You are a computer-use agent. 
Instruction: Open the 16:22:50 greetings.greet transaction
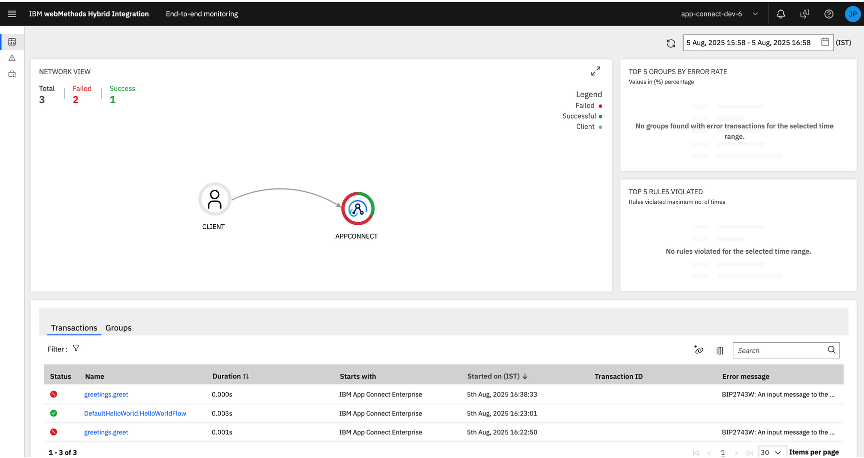tap(106, 433)
